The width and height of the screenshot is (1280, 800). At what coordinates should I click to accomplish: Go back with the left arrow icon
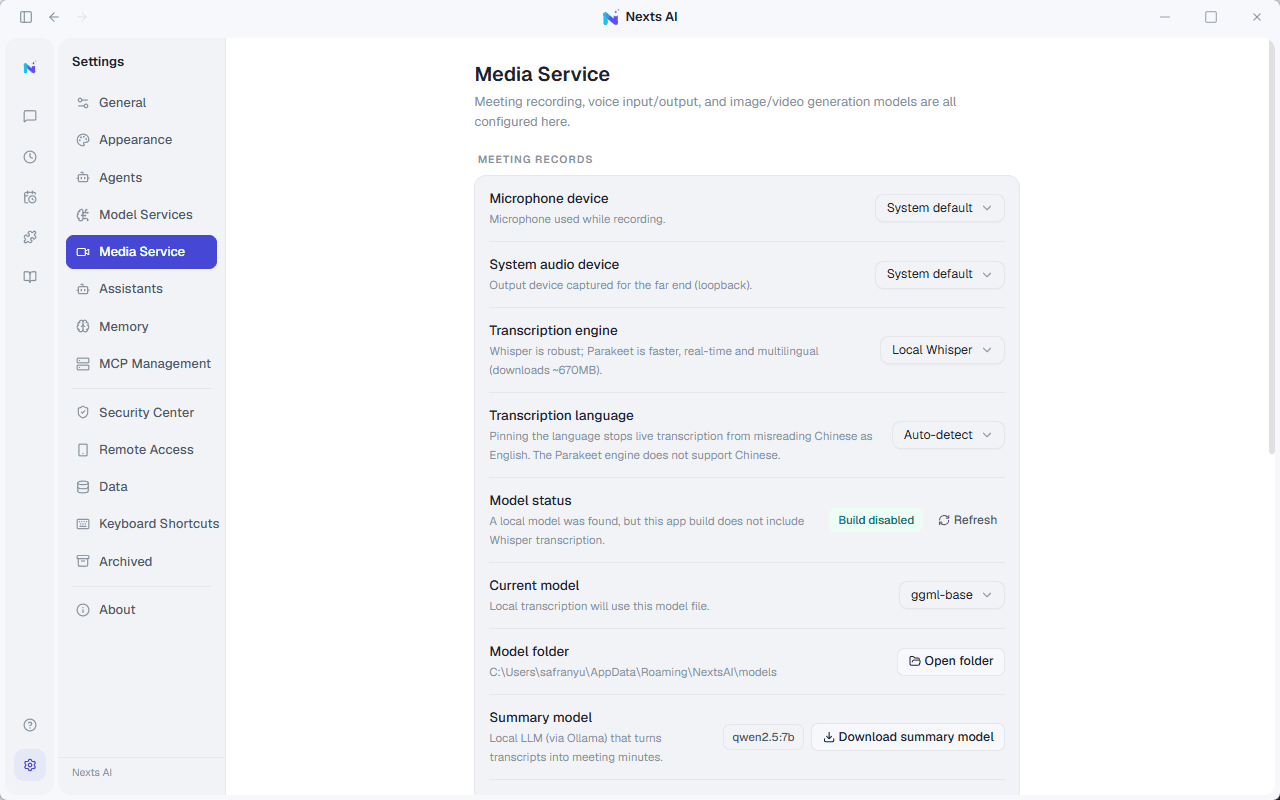(54, 17)
